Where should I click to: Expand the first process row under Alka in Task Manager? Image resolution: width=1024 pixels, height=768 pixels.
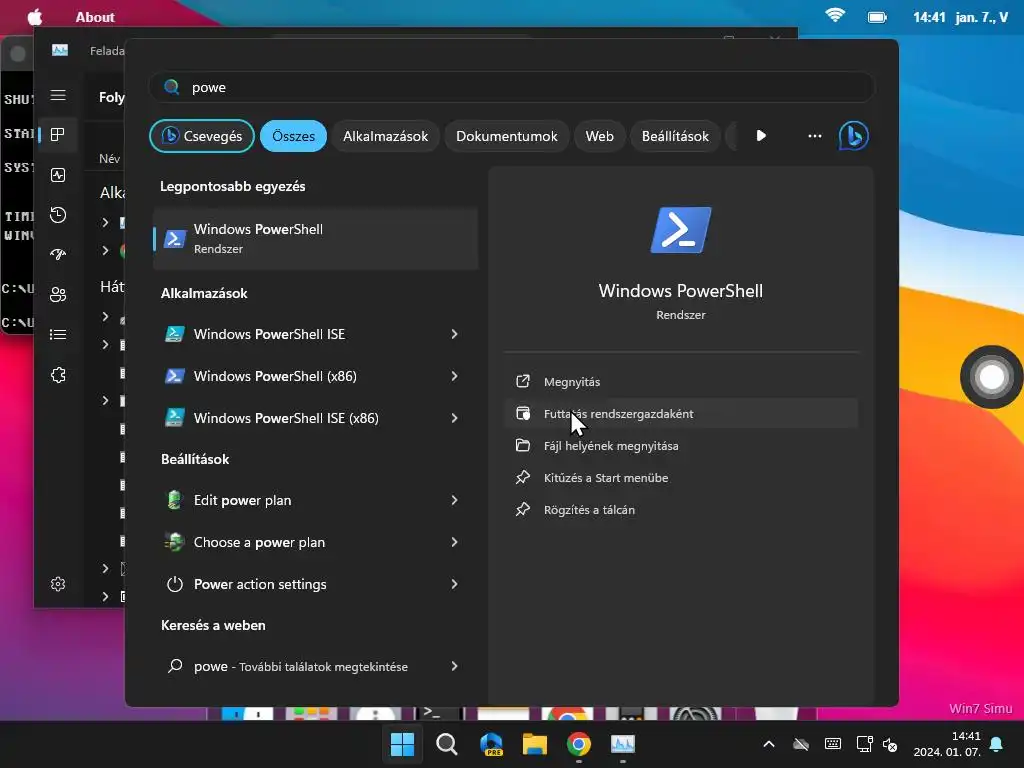(x=105, y=223)
